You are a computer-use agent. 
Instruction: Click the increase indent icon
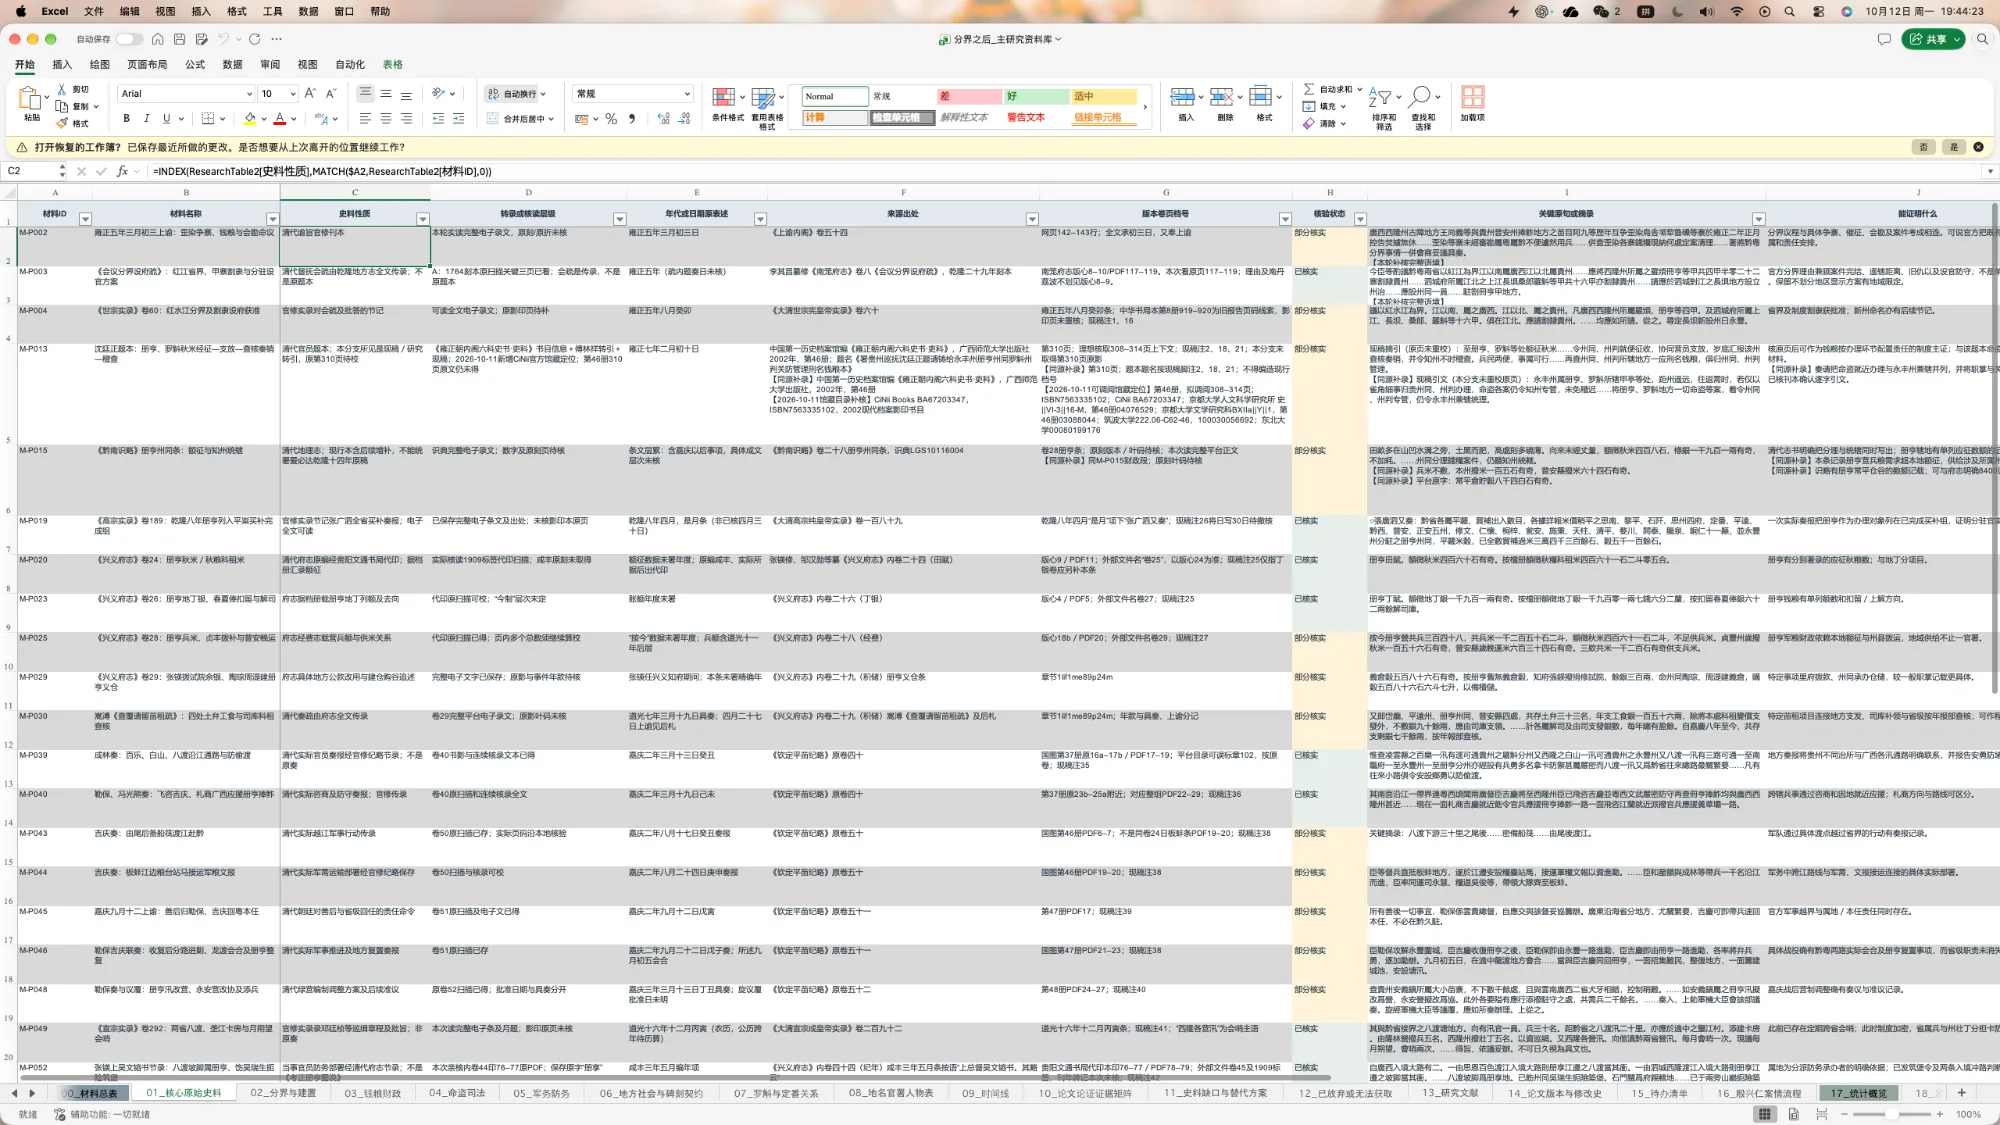(x=458, y=118)
